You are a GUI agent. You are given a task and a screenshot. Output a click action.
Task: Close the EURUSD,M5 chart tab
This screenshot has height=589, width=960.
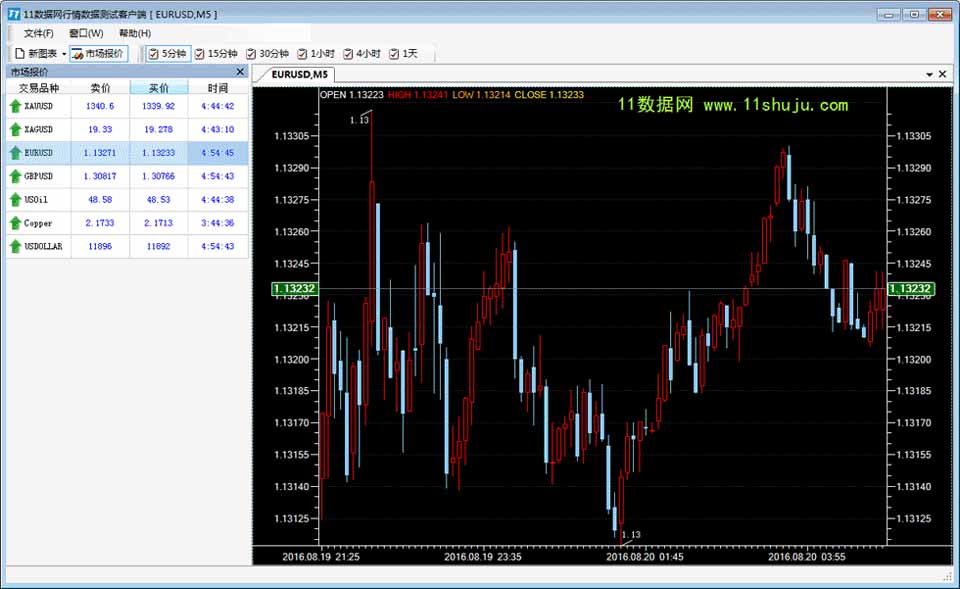point(942,74)
